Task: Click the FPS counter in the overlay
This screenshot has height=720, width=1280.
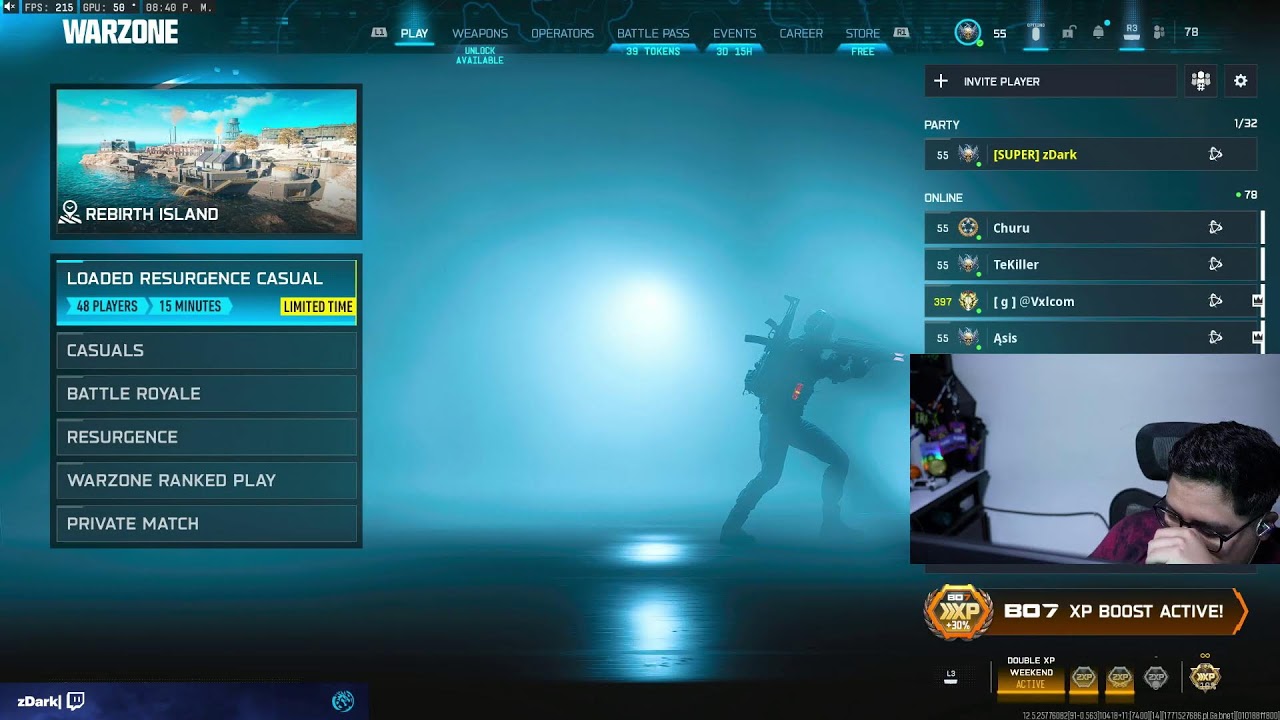Action: click(49, 7)
